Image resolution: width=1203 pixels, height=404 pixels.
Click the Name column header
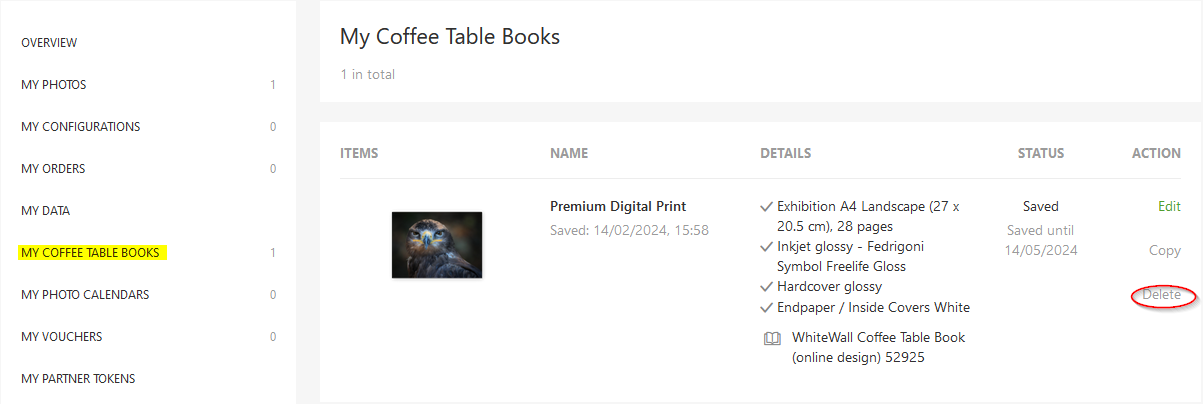point(569,154)
